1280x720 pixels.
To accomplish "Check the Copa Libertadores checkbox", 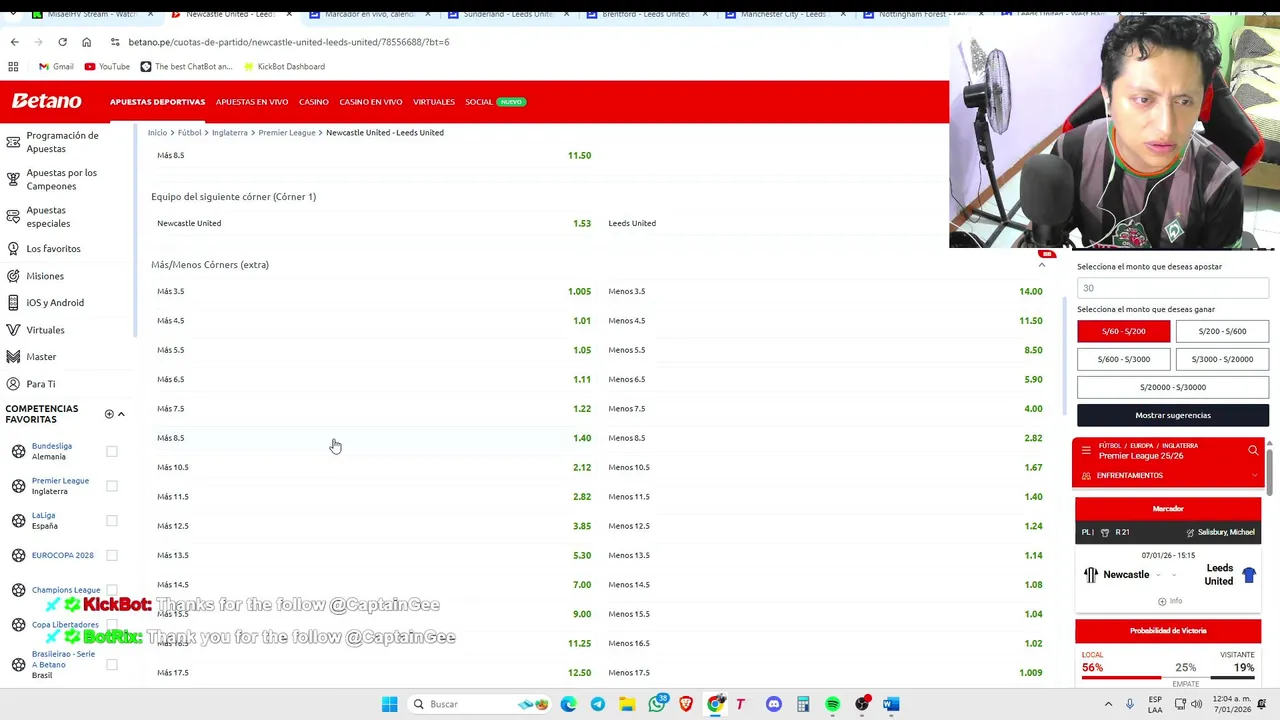I will [112, 625].
